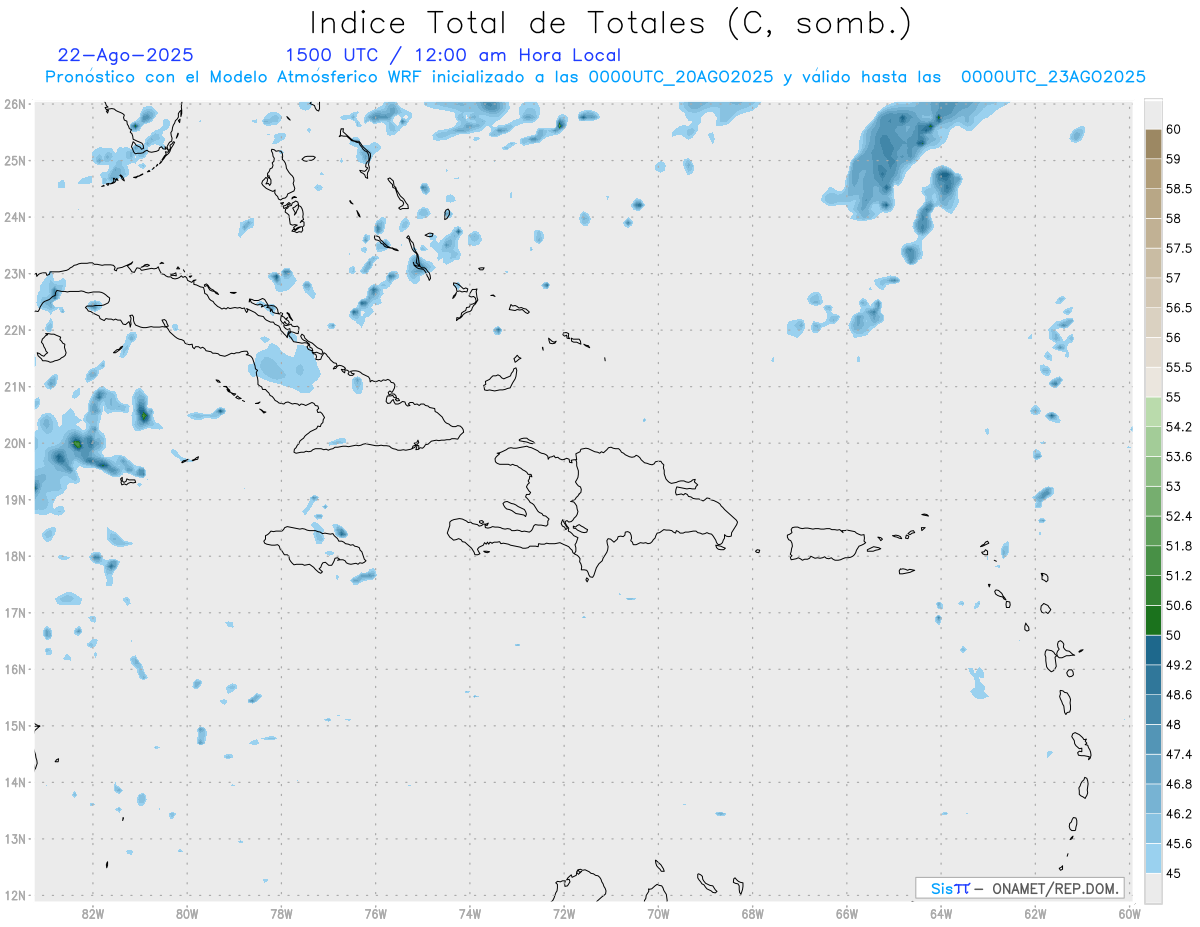Screen dimensions: 1200x927
Task: Click the 12N latitude axis label
Action: (15, 895)
